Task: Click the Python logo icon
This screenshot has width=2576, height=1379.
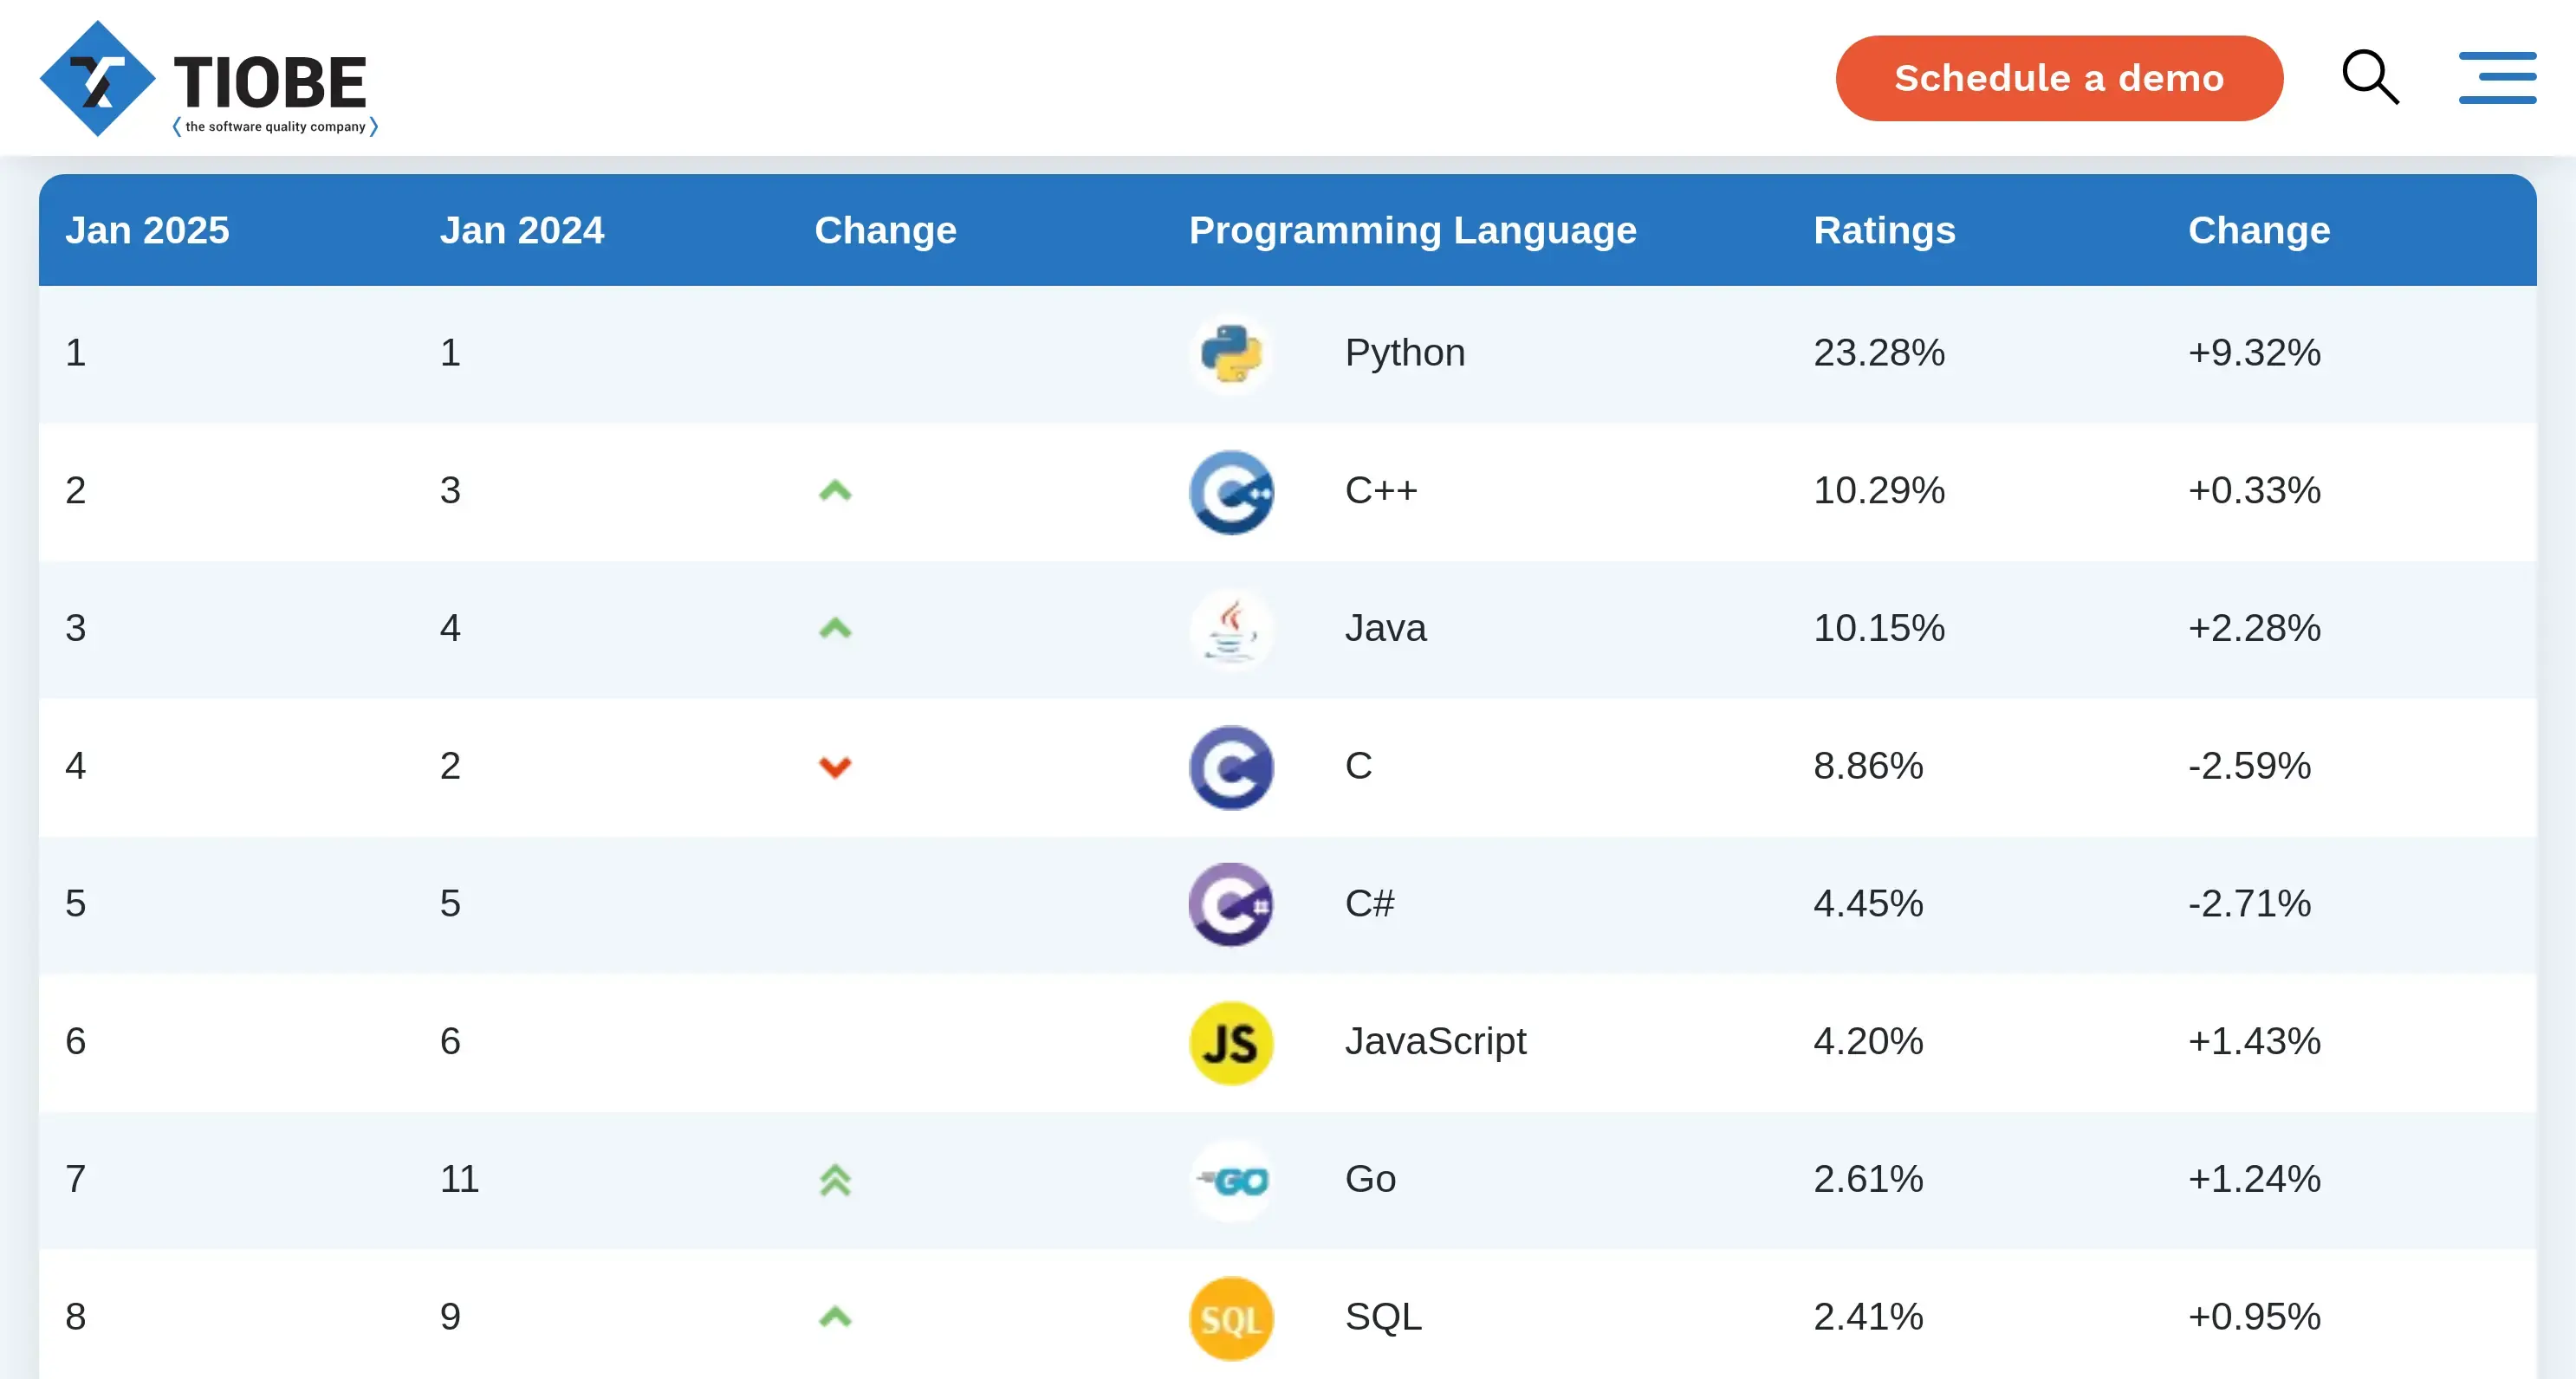Action: click(x=1231, y=354)
